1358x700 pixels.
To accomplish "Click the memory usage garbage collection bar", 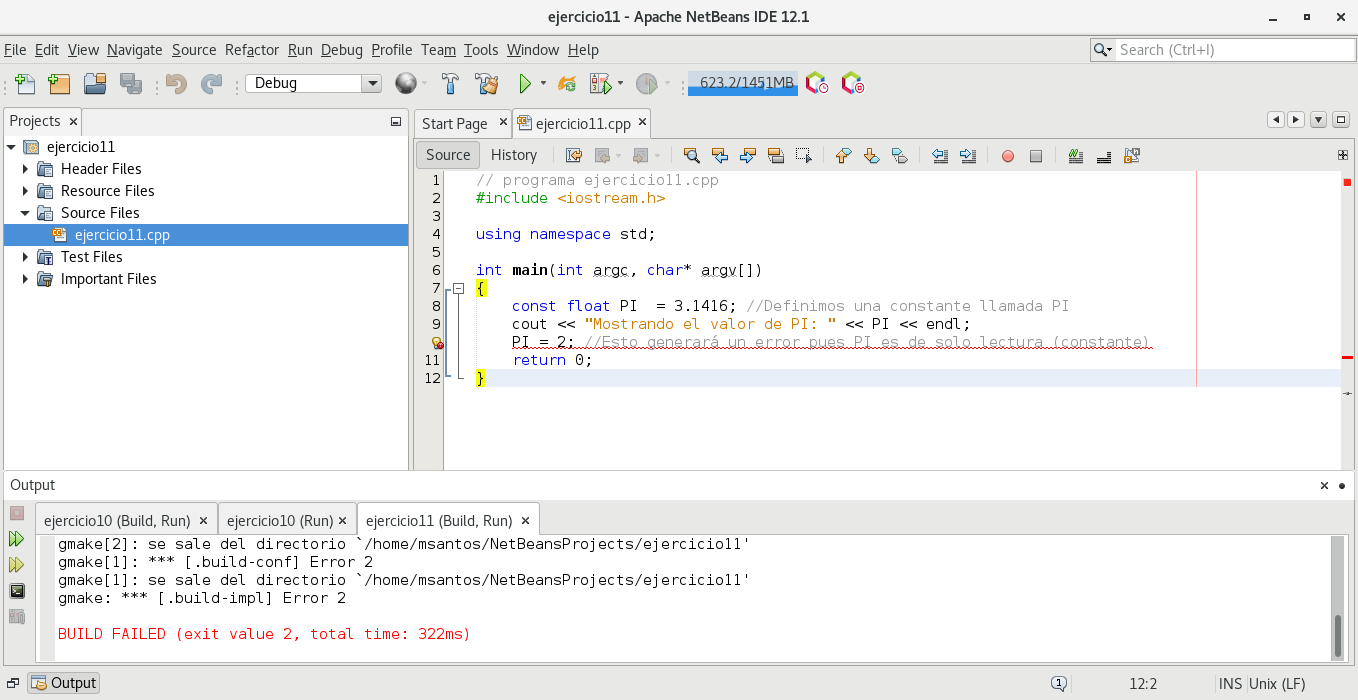I will point(742,84).
